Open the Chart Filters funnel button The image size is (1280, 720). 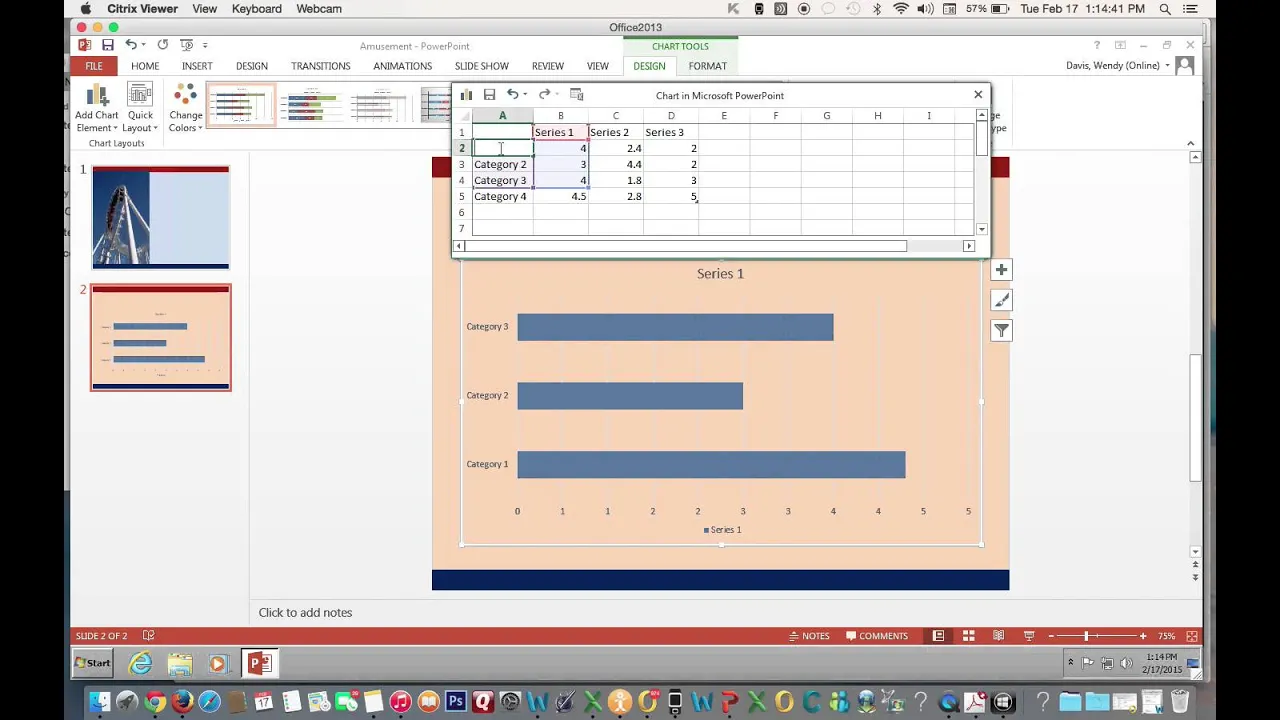tap(1001, 330)
